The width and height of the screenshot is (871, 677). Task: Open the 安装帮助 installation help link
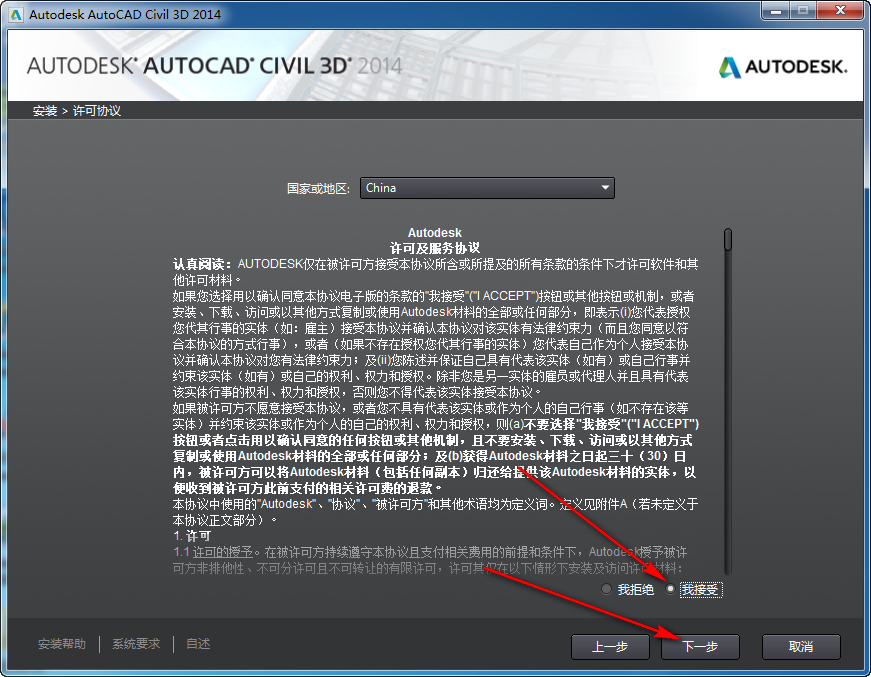[62, 644]
